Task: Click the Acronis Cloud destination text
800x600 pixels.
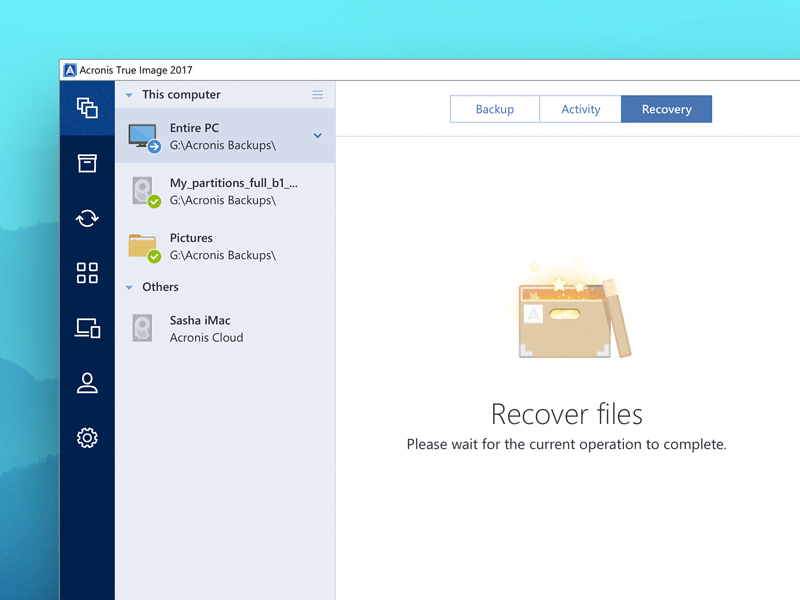Action: 207,338
